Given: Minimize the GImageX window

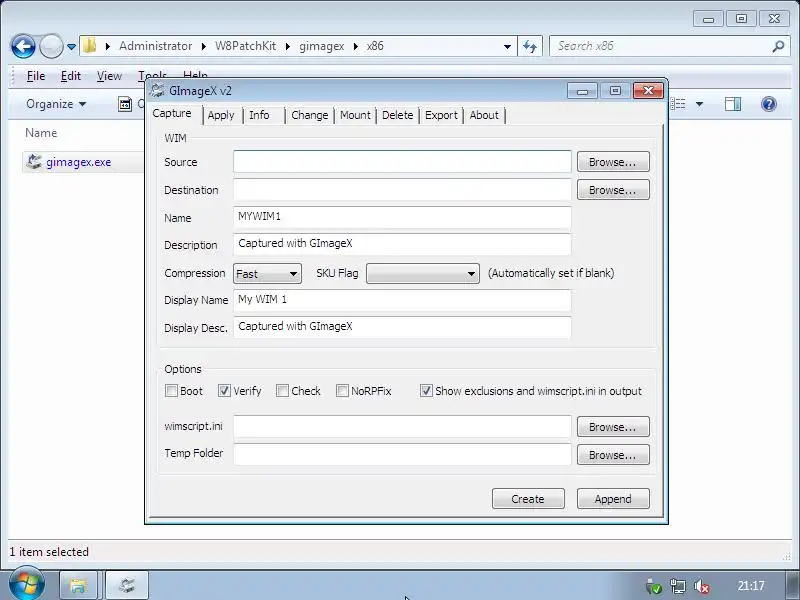Looking at the screenshot, I should click(582, 91).
